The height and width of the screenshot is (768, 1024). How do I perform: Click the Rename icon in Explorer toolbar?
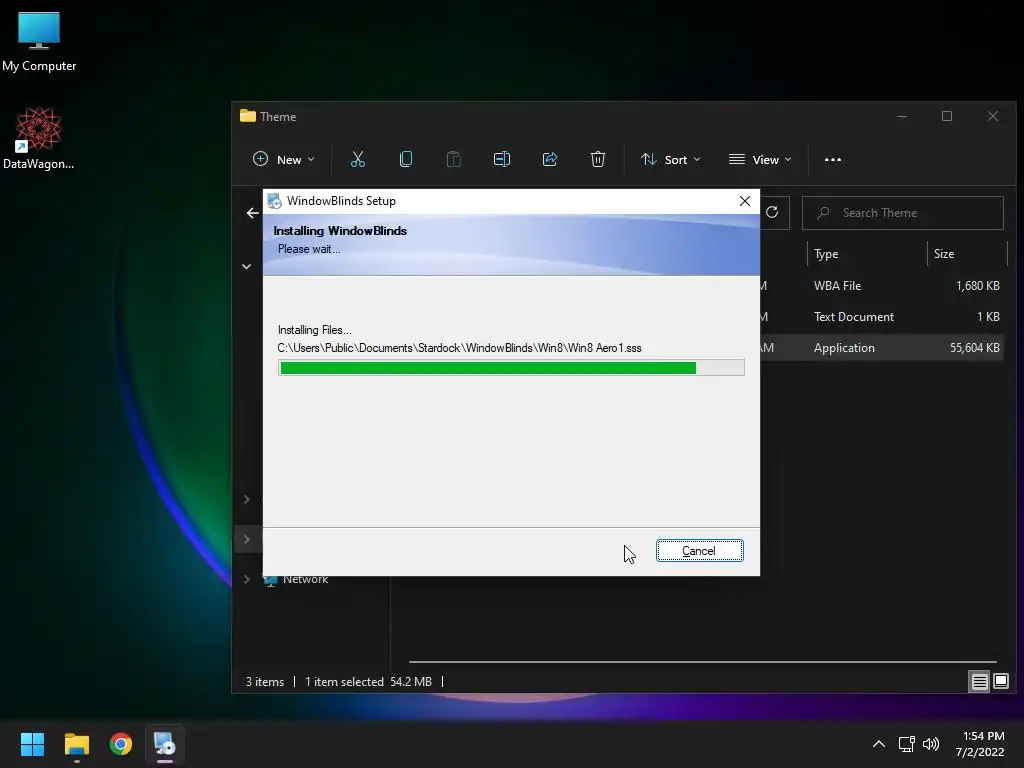click(x=502, y=159)
